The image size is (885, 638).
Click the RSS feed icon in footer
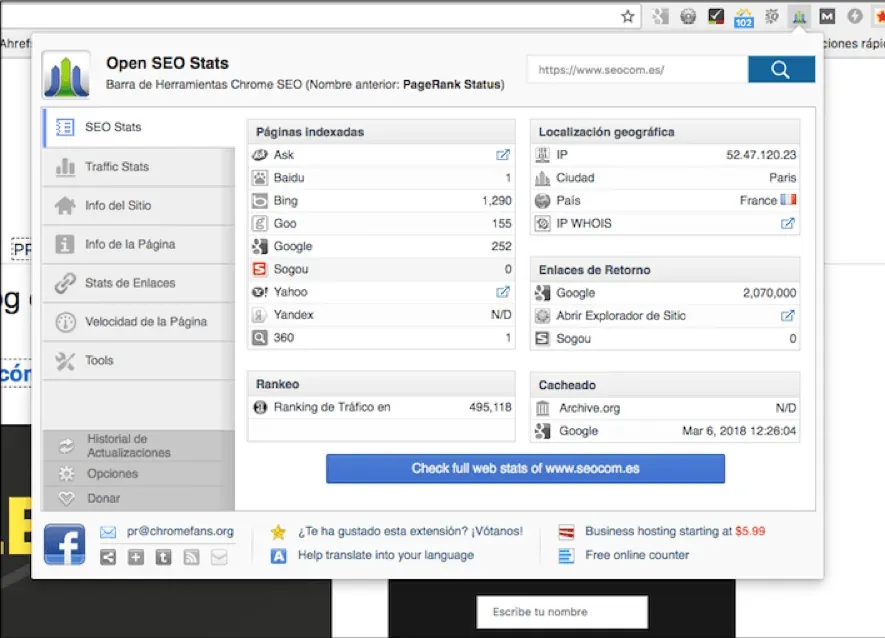(191, 558)
